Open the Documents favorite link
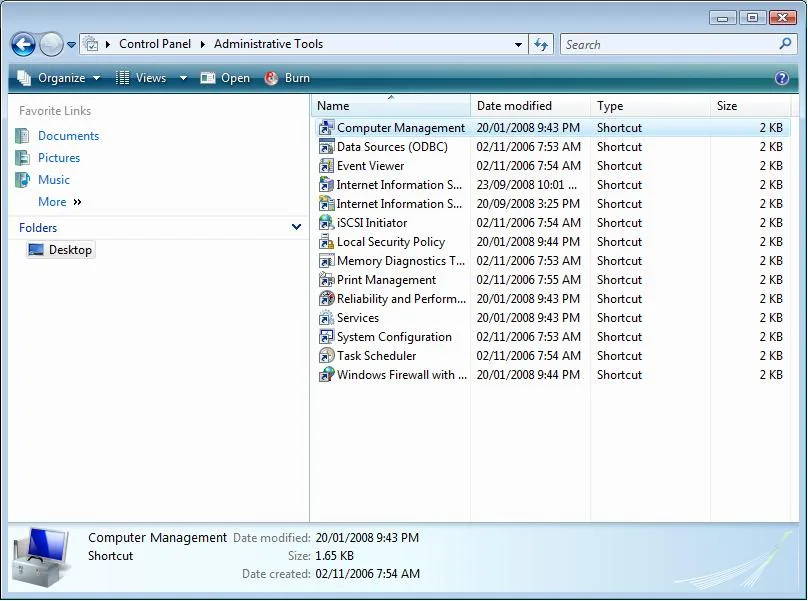This screenshot has width=808, height=601. pyautogui.click(x=69, y=136)
